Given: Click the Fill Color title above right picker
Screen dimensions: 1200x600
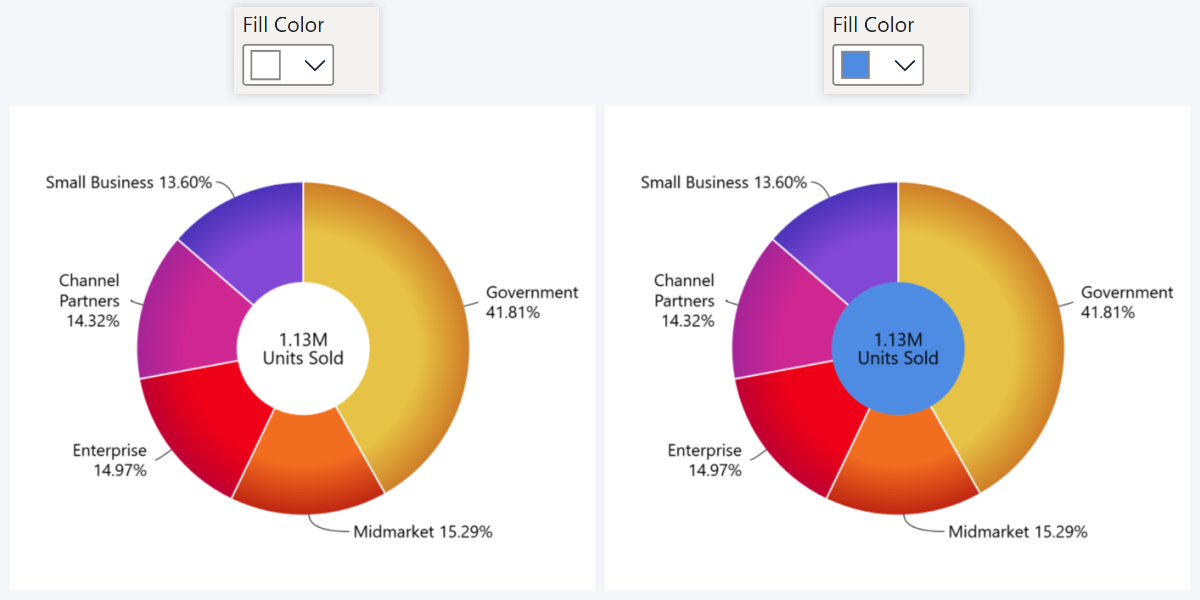Looking at the screenshot, I should (873, 24).
